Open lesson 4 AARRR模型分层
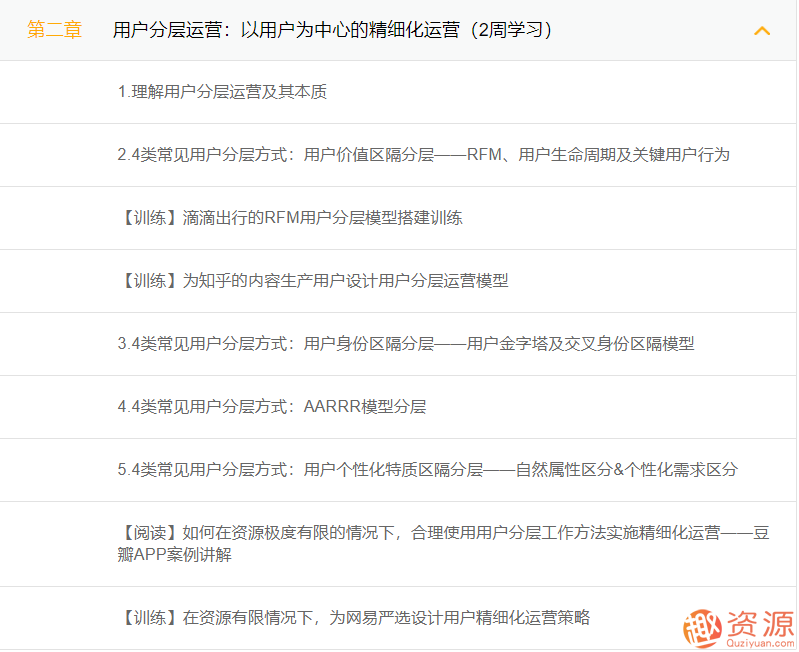 [272, 407]
